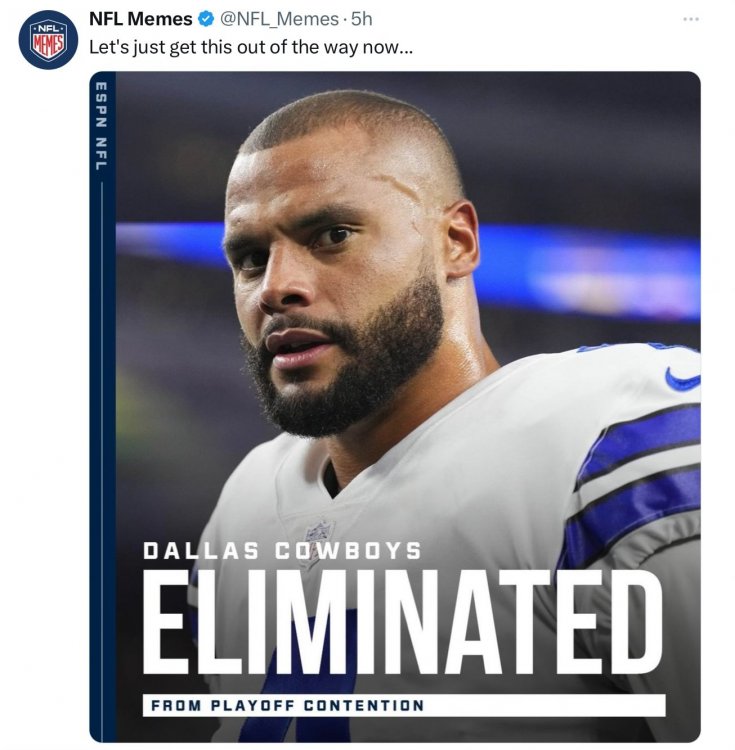Click the 5h timestamp of the tweet
Image resolution: width=735 pixels, height=750 pixels.
point(362,19)
